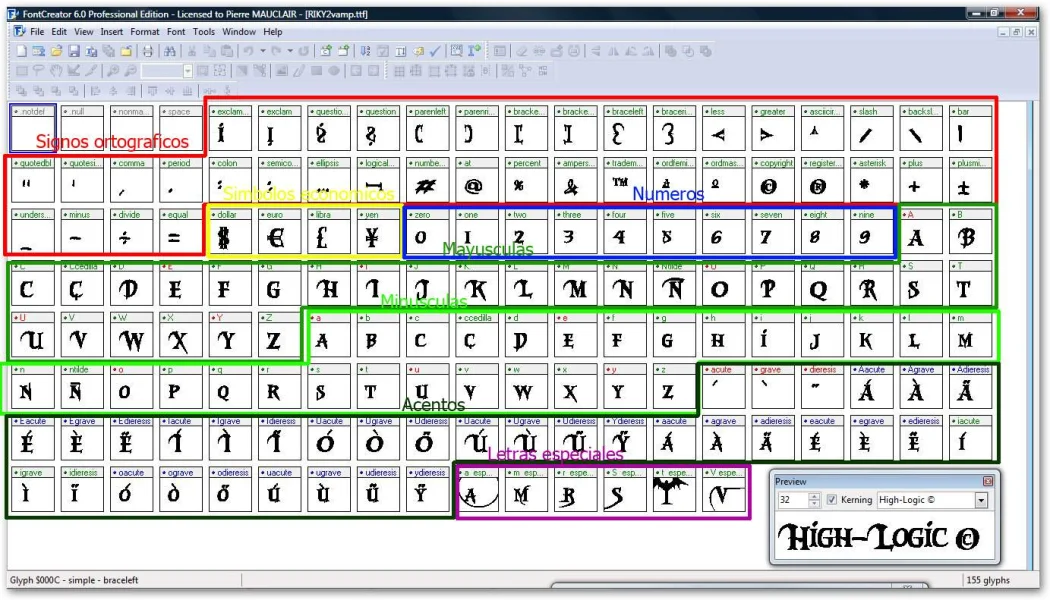The width and height of the screenshot is (1050, 600).
Task: Open the Redo history dropdown arrow
Action: [290, 52]
